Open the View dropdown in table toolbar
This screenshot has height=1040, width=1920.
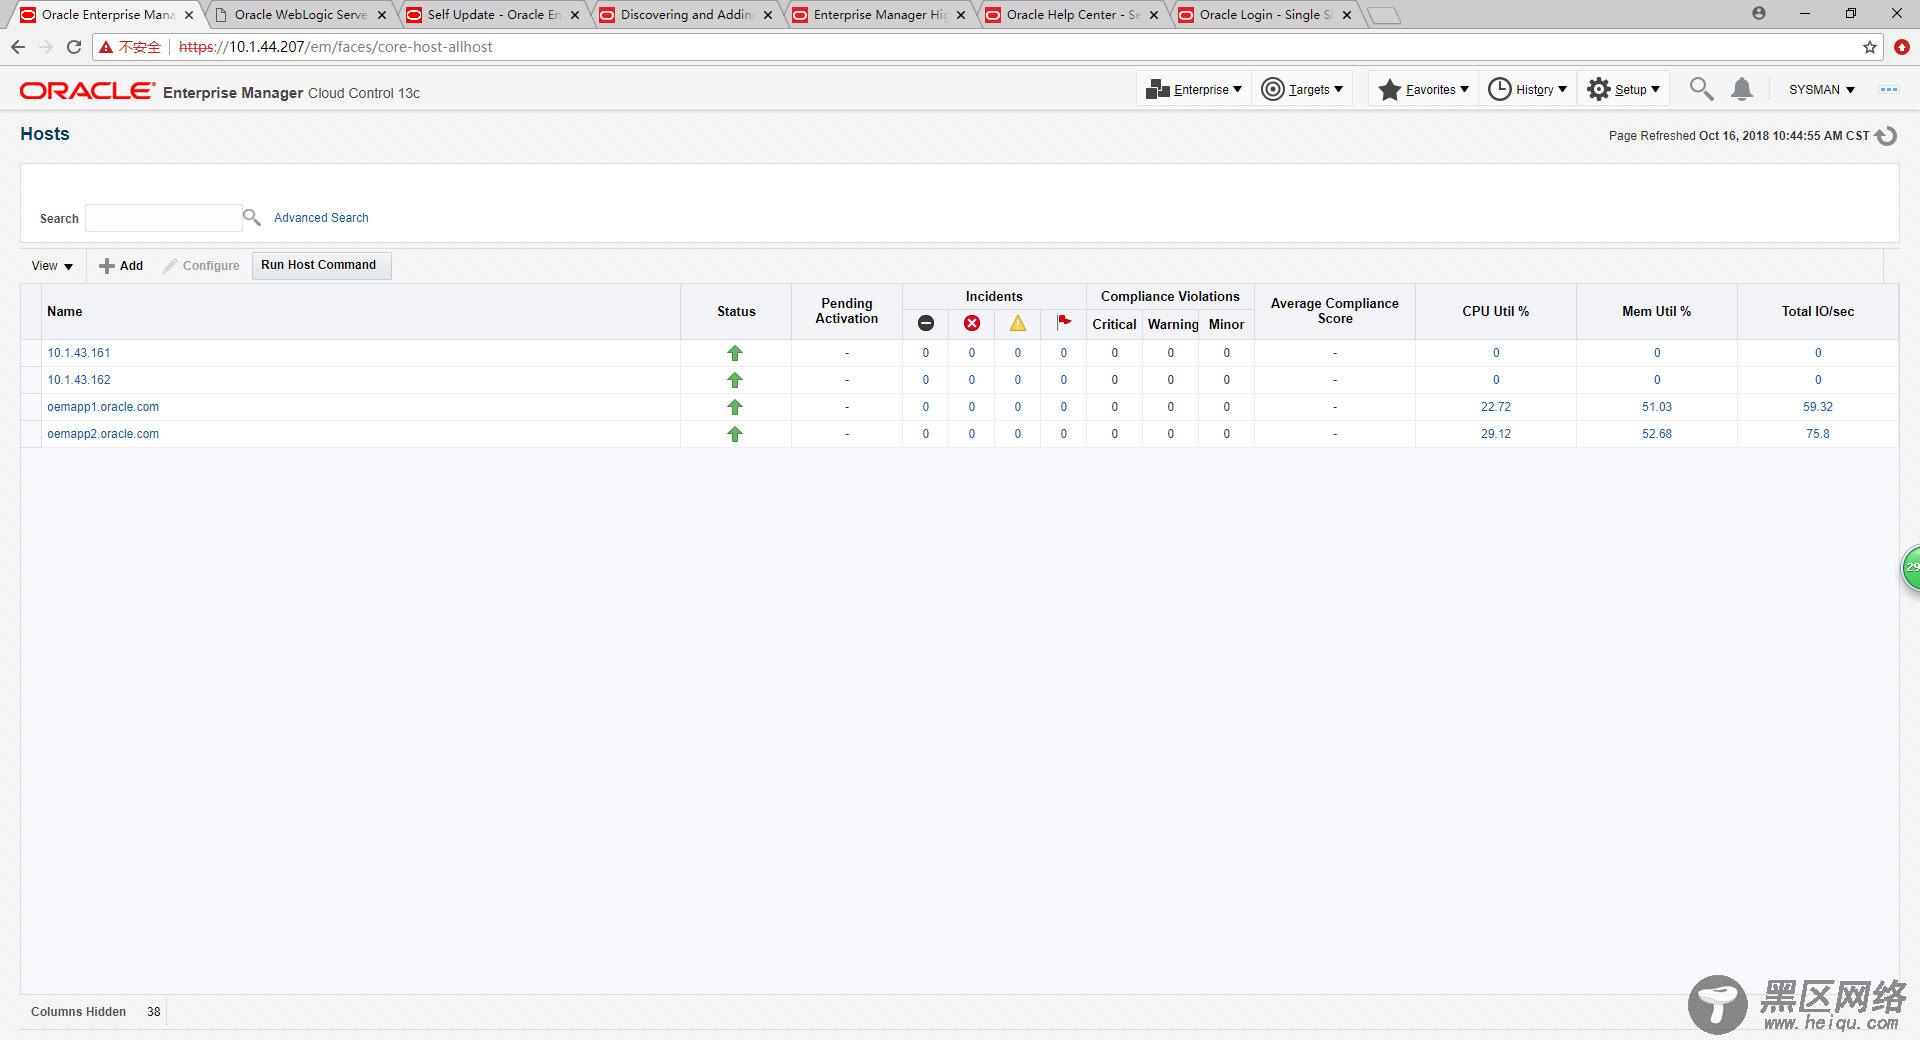[x=52, y=266]
